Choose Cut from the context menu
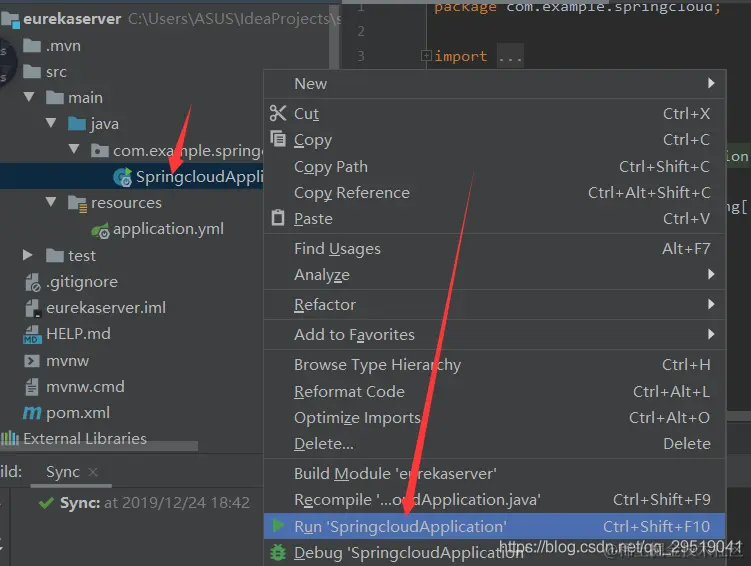 point(495,114)
